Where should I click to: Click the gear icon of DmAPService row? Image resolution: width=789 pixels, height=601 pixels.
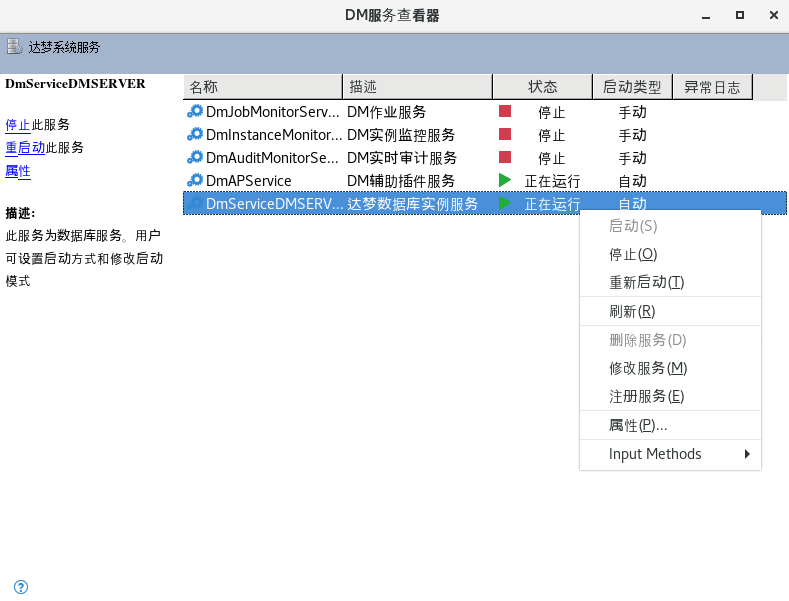click(195, 180)
